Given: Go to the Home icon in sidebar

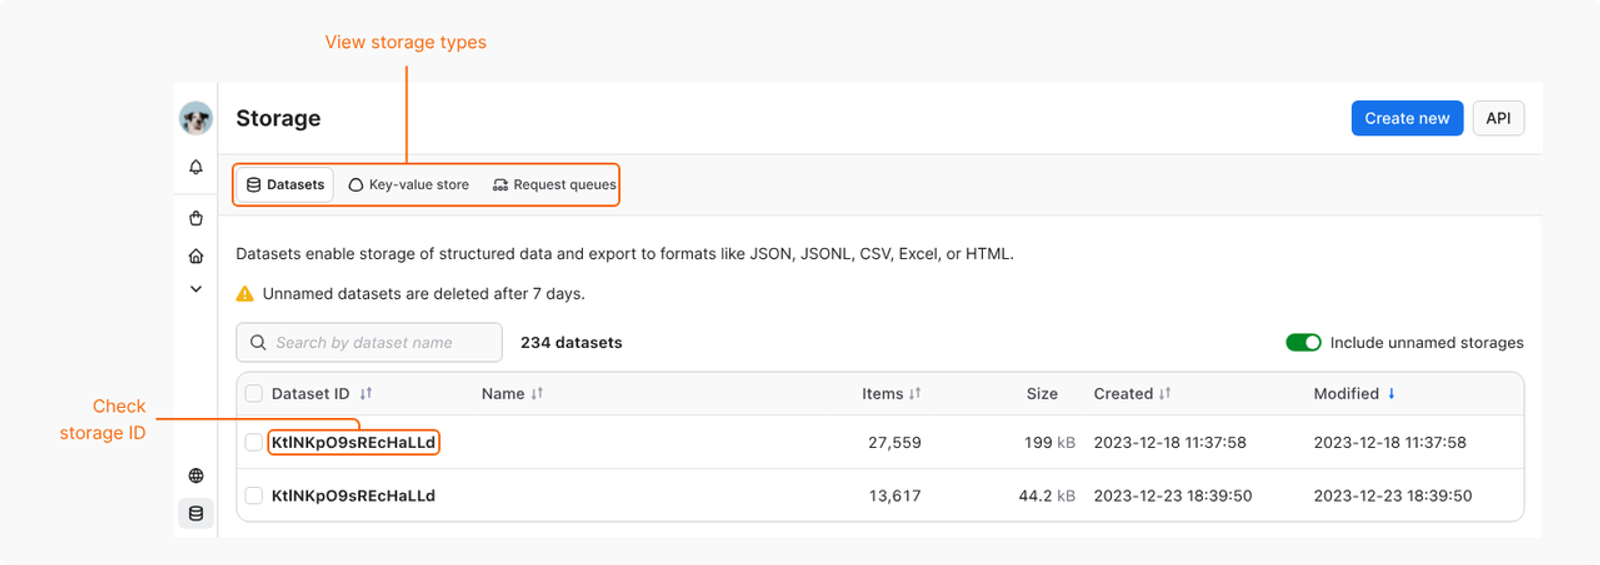Looking at the screenshot, I should pos(196,256).
